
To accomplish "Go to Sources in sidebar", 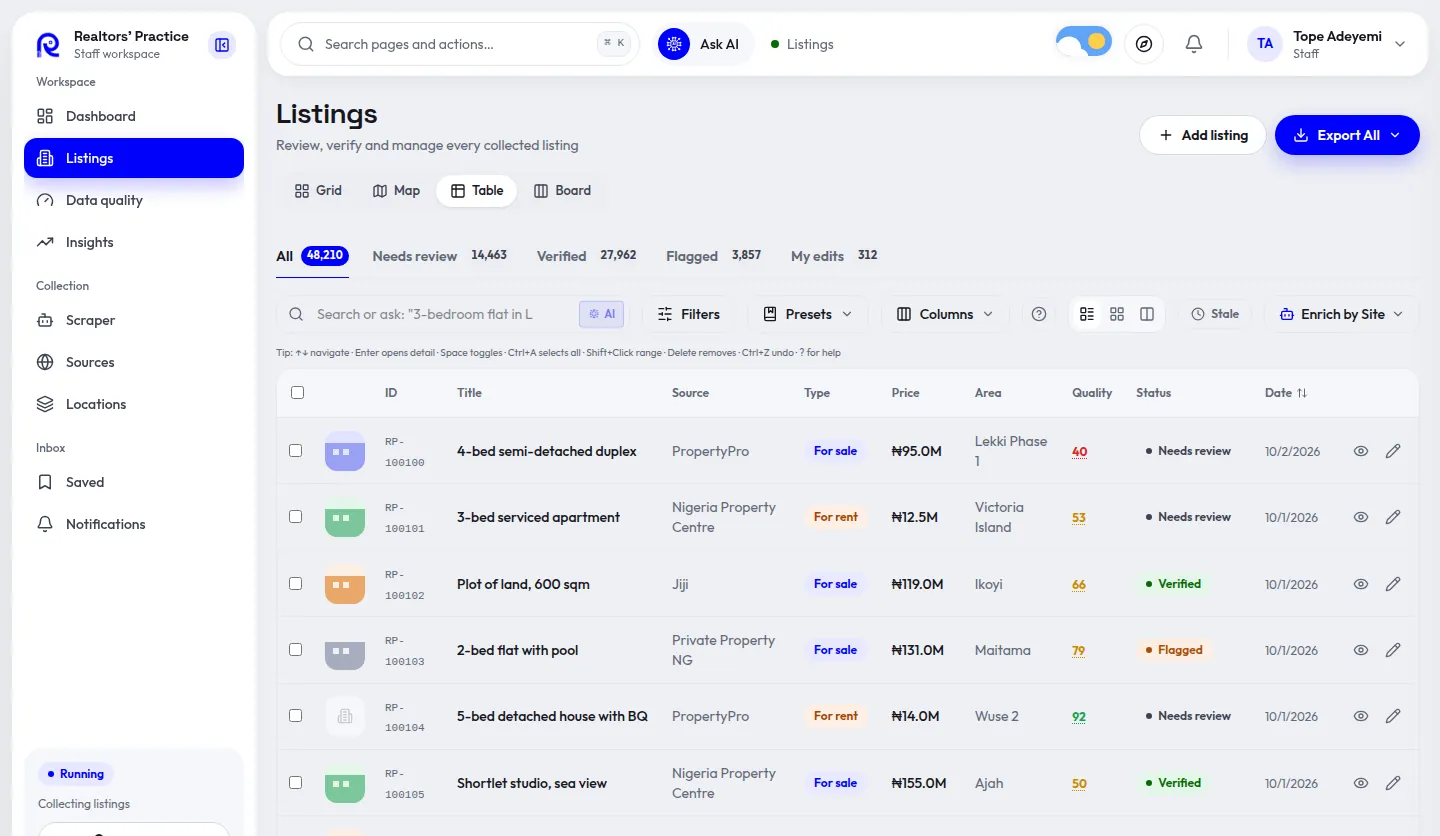I will [x=134, y=362].
